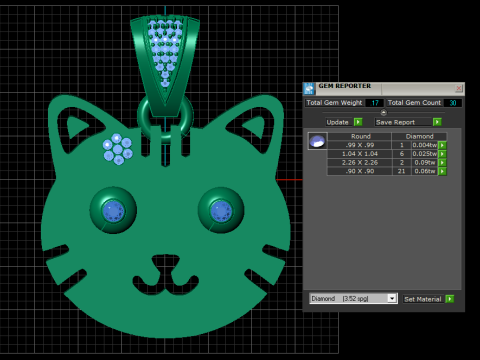Click the Set Material button
Screen dimensions: 480x360
tap(423, 299)
